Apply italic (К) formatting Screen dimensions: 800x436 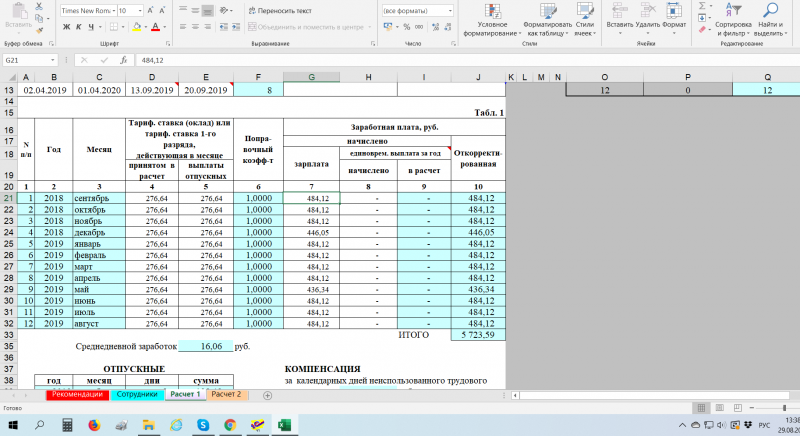(x=77, y=27)
